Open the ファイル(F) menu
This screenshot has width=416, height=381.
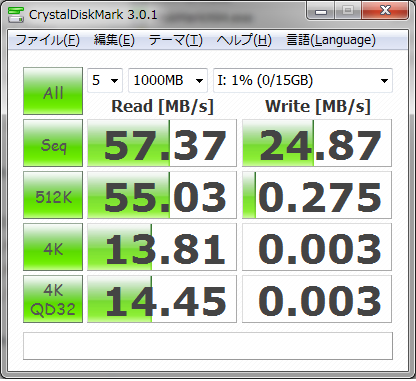pyautogui.click(x=47, y=40)
